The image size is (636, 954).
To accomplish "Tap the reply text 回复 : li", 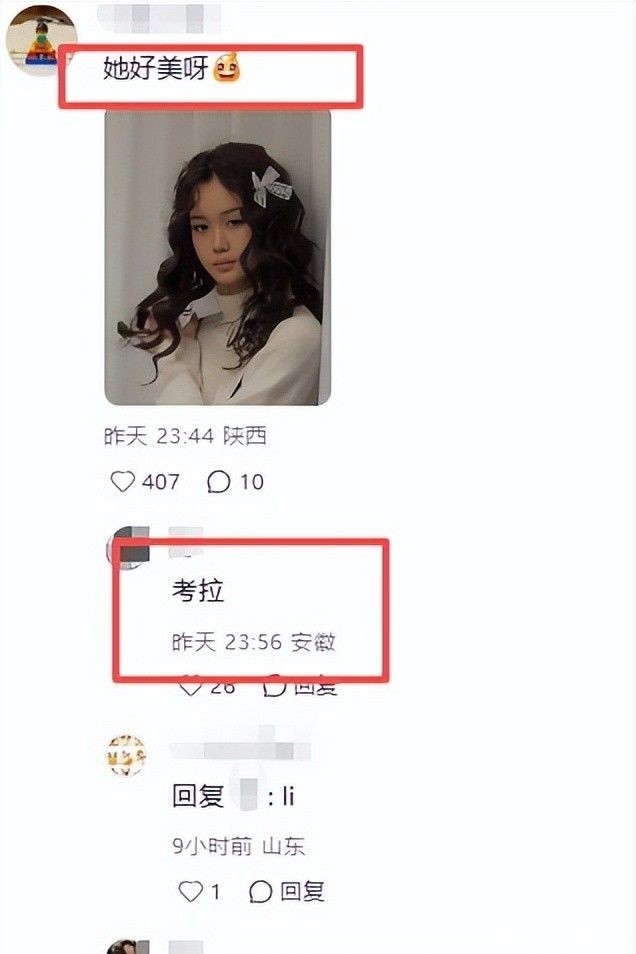I will click(x=234, y=796).
